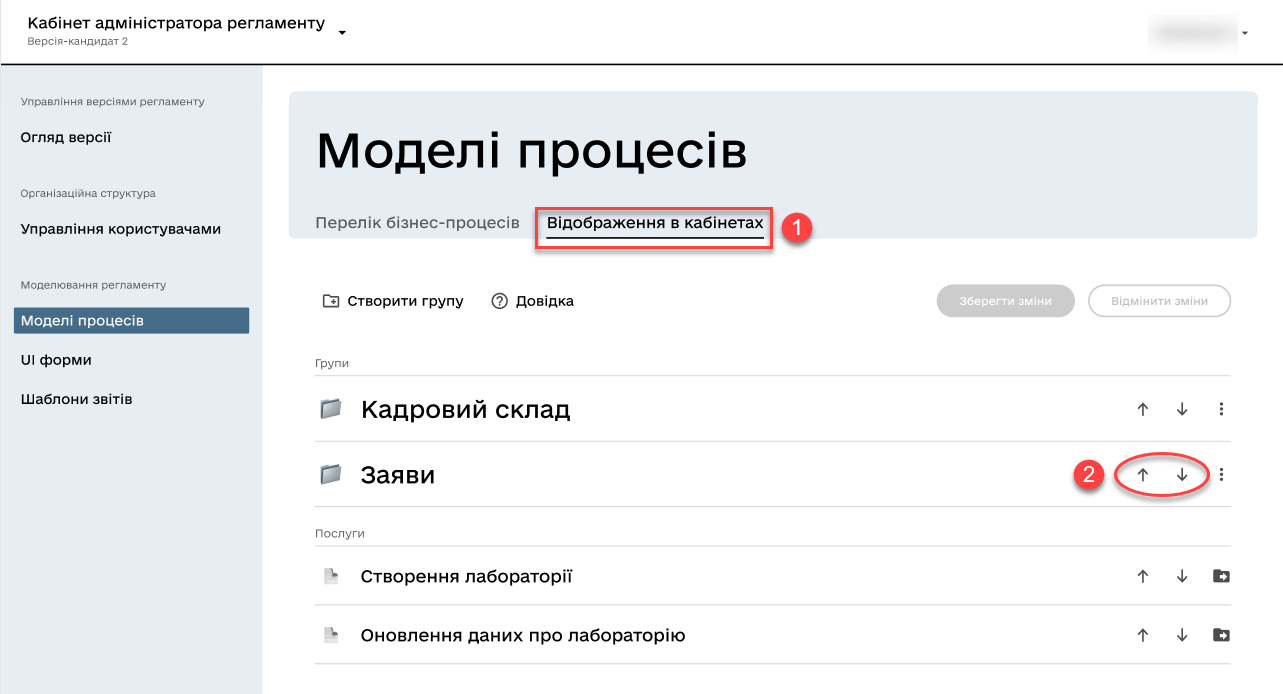This screenshot has width=1283, height=694.
Task: Select Моделі процесів in sidebar
Action: coord(131,321)
